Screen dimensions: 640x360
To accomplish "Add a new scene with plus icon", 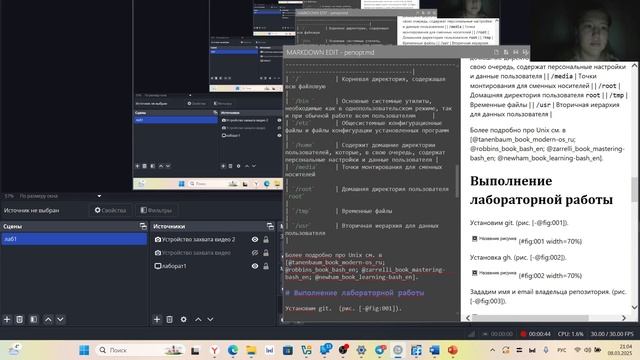I will pos(7,319).
